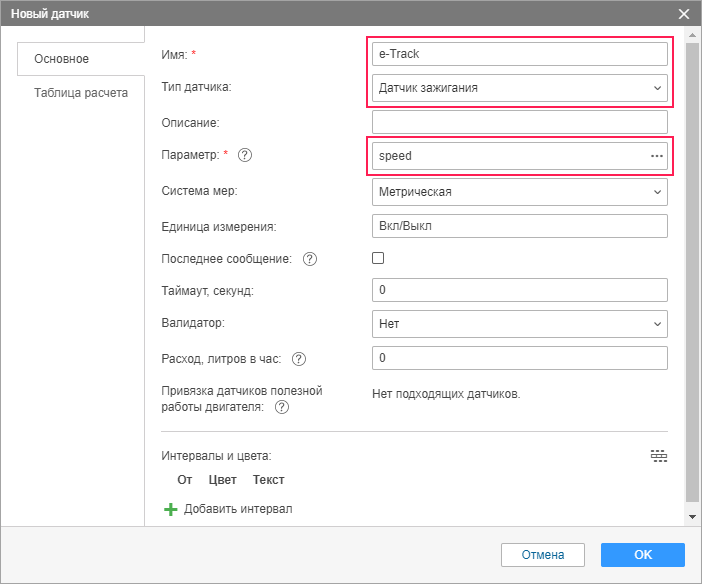
Task: Expand the Валидатор dropdown
Action: 519,324
